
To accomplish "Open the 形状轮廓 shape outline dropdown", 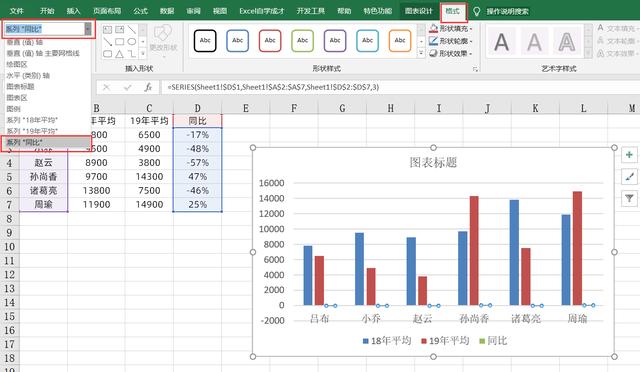I will tap(451, 41).
